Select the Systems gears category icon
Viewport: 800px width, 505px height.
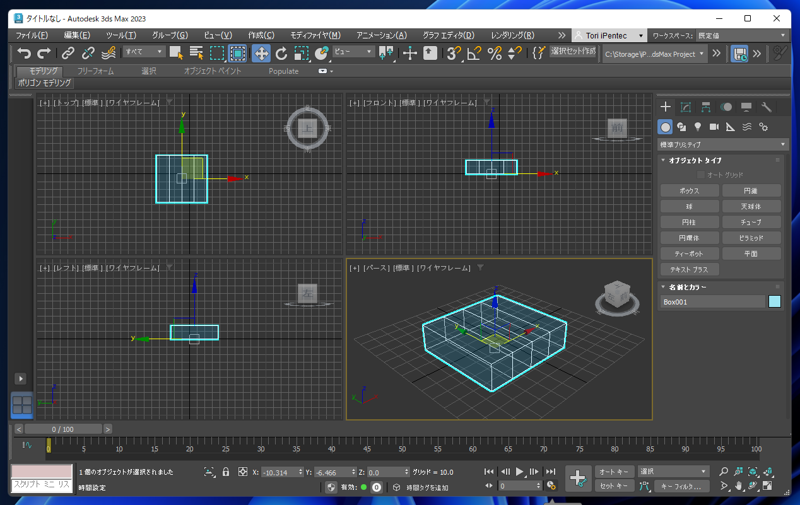[x=763, y=127]
